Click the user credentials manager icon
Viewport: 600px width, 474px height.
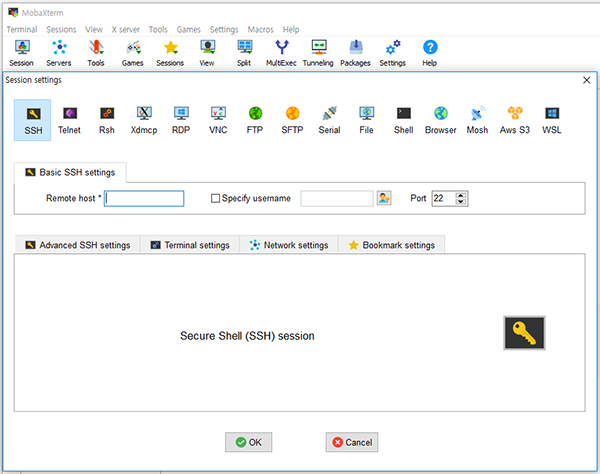coord(384,198)
